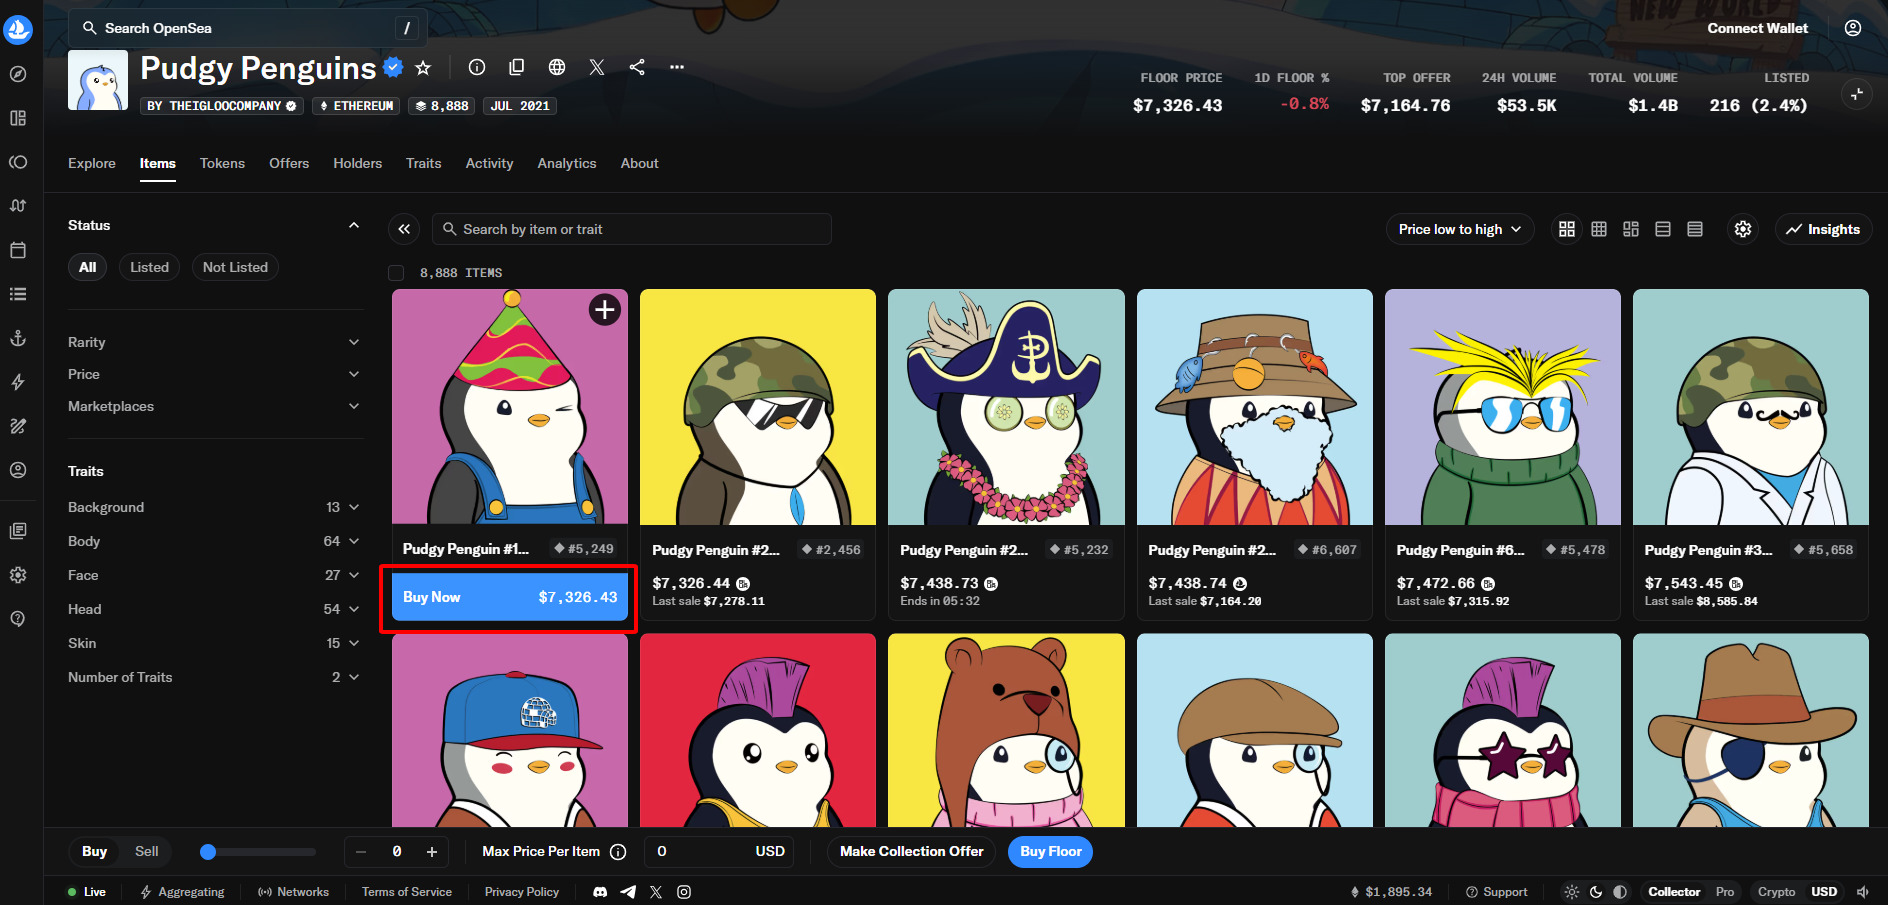The height and width of the screenshot is (905, 1888).
Task: Open the Insights button
Action: coord(1824,229)
